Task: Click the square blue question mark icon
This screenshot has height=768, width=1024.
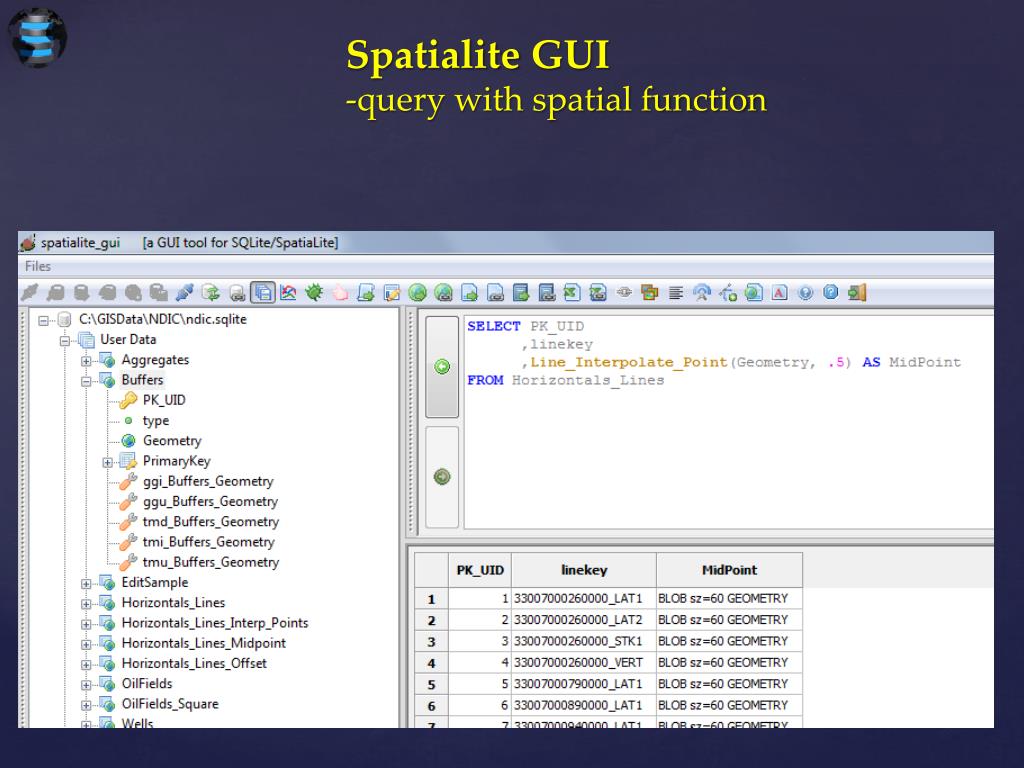Action: [831, 293]
